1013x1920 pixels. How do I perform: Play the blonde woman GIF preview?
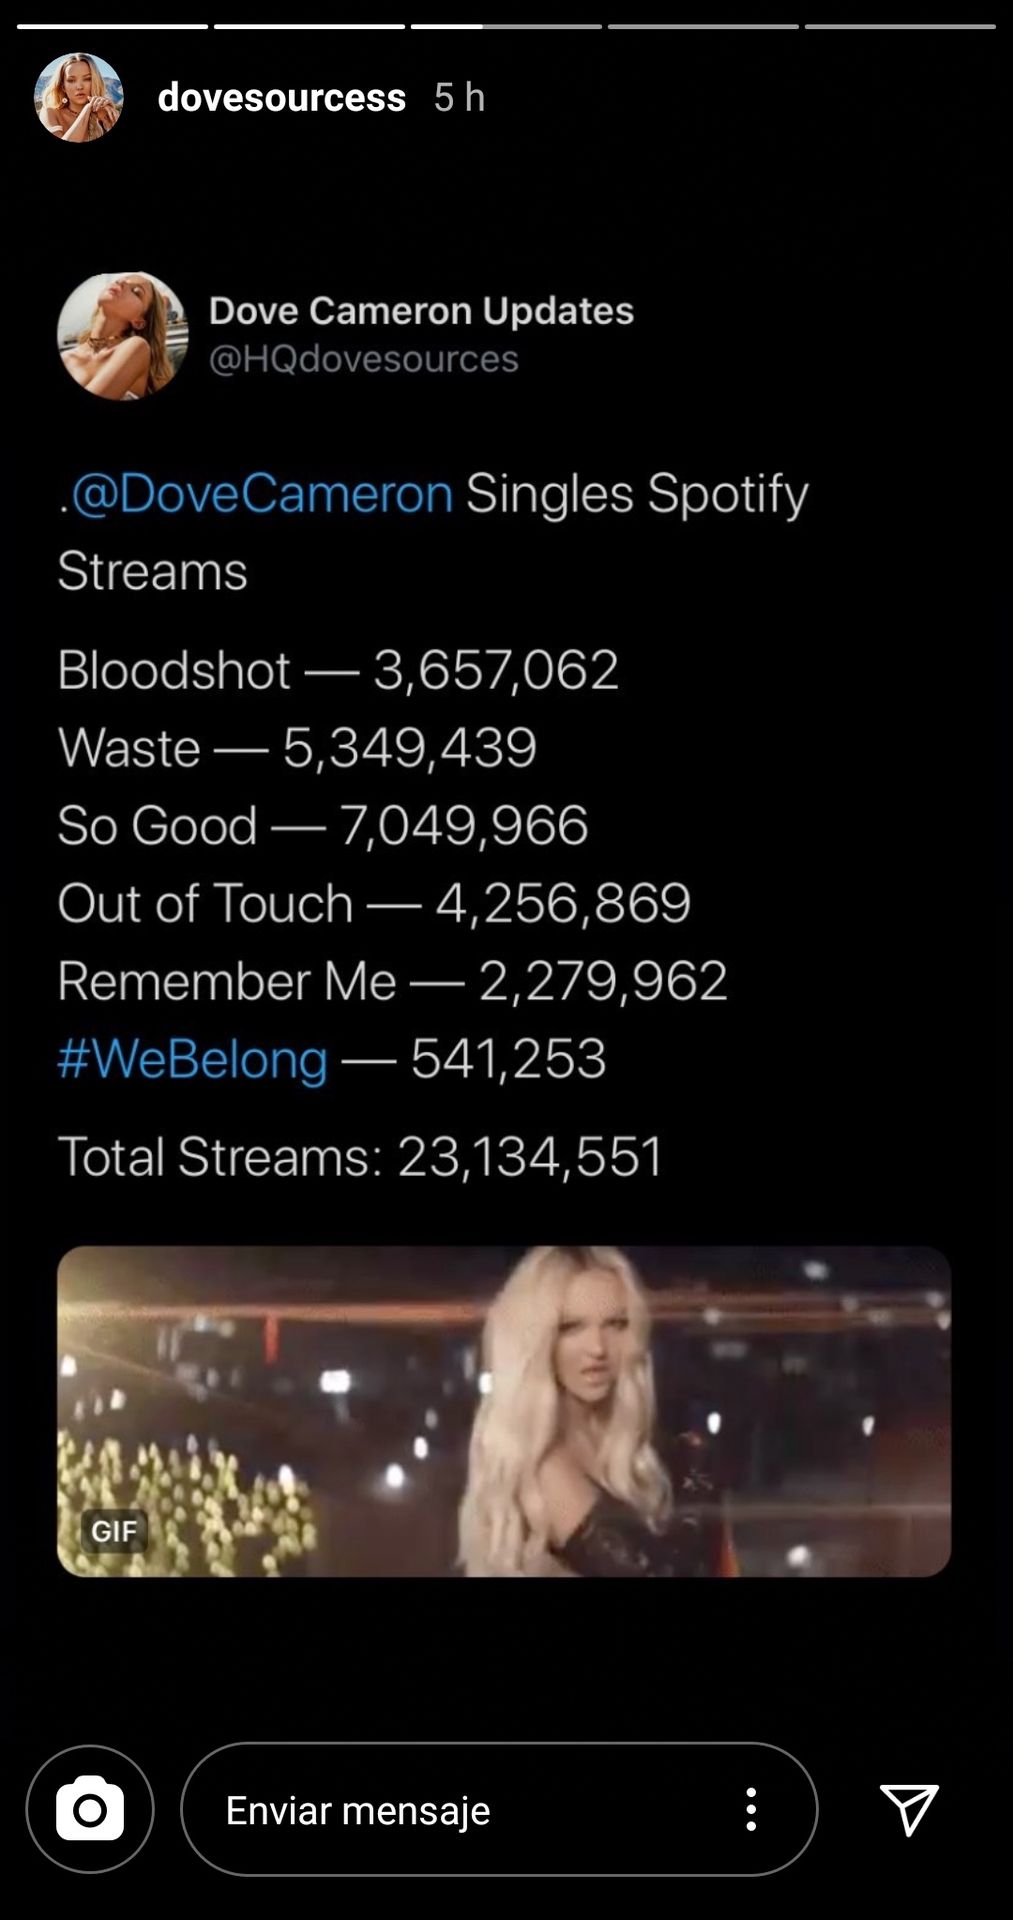click(x=504, y=1411)
